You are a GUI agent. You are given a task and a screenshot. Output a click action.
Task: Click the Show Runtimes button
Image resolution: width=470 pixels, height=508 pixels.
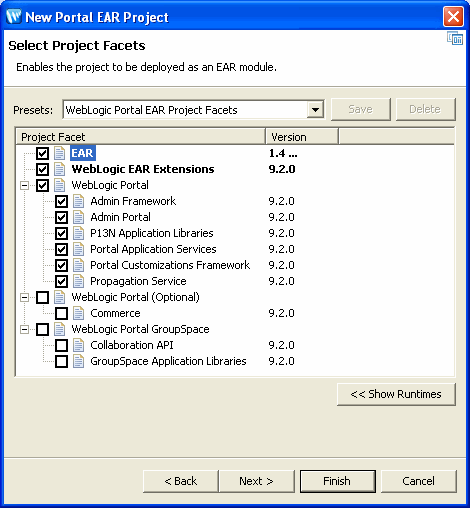click(x=396, y=394)
